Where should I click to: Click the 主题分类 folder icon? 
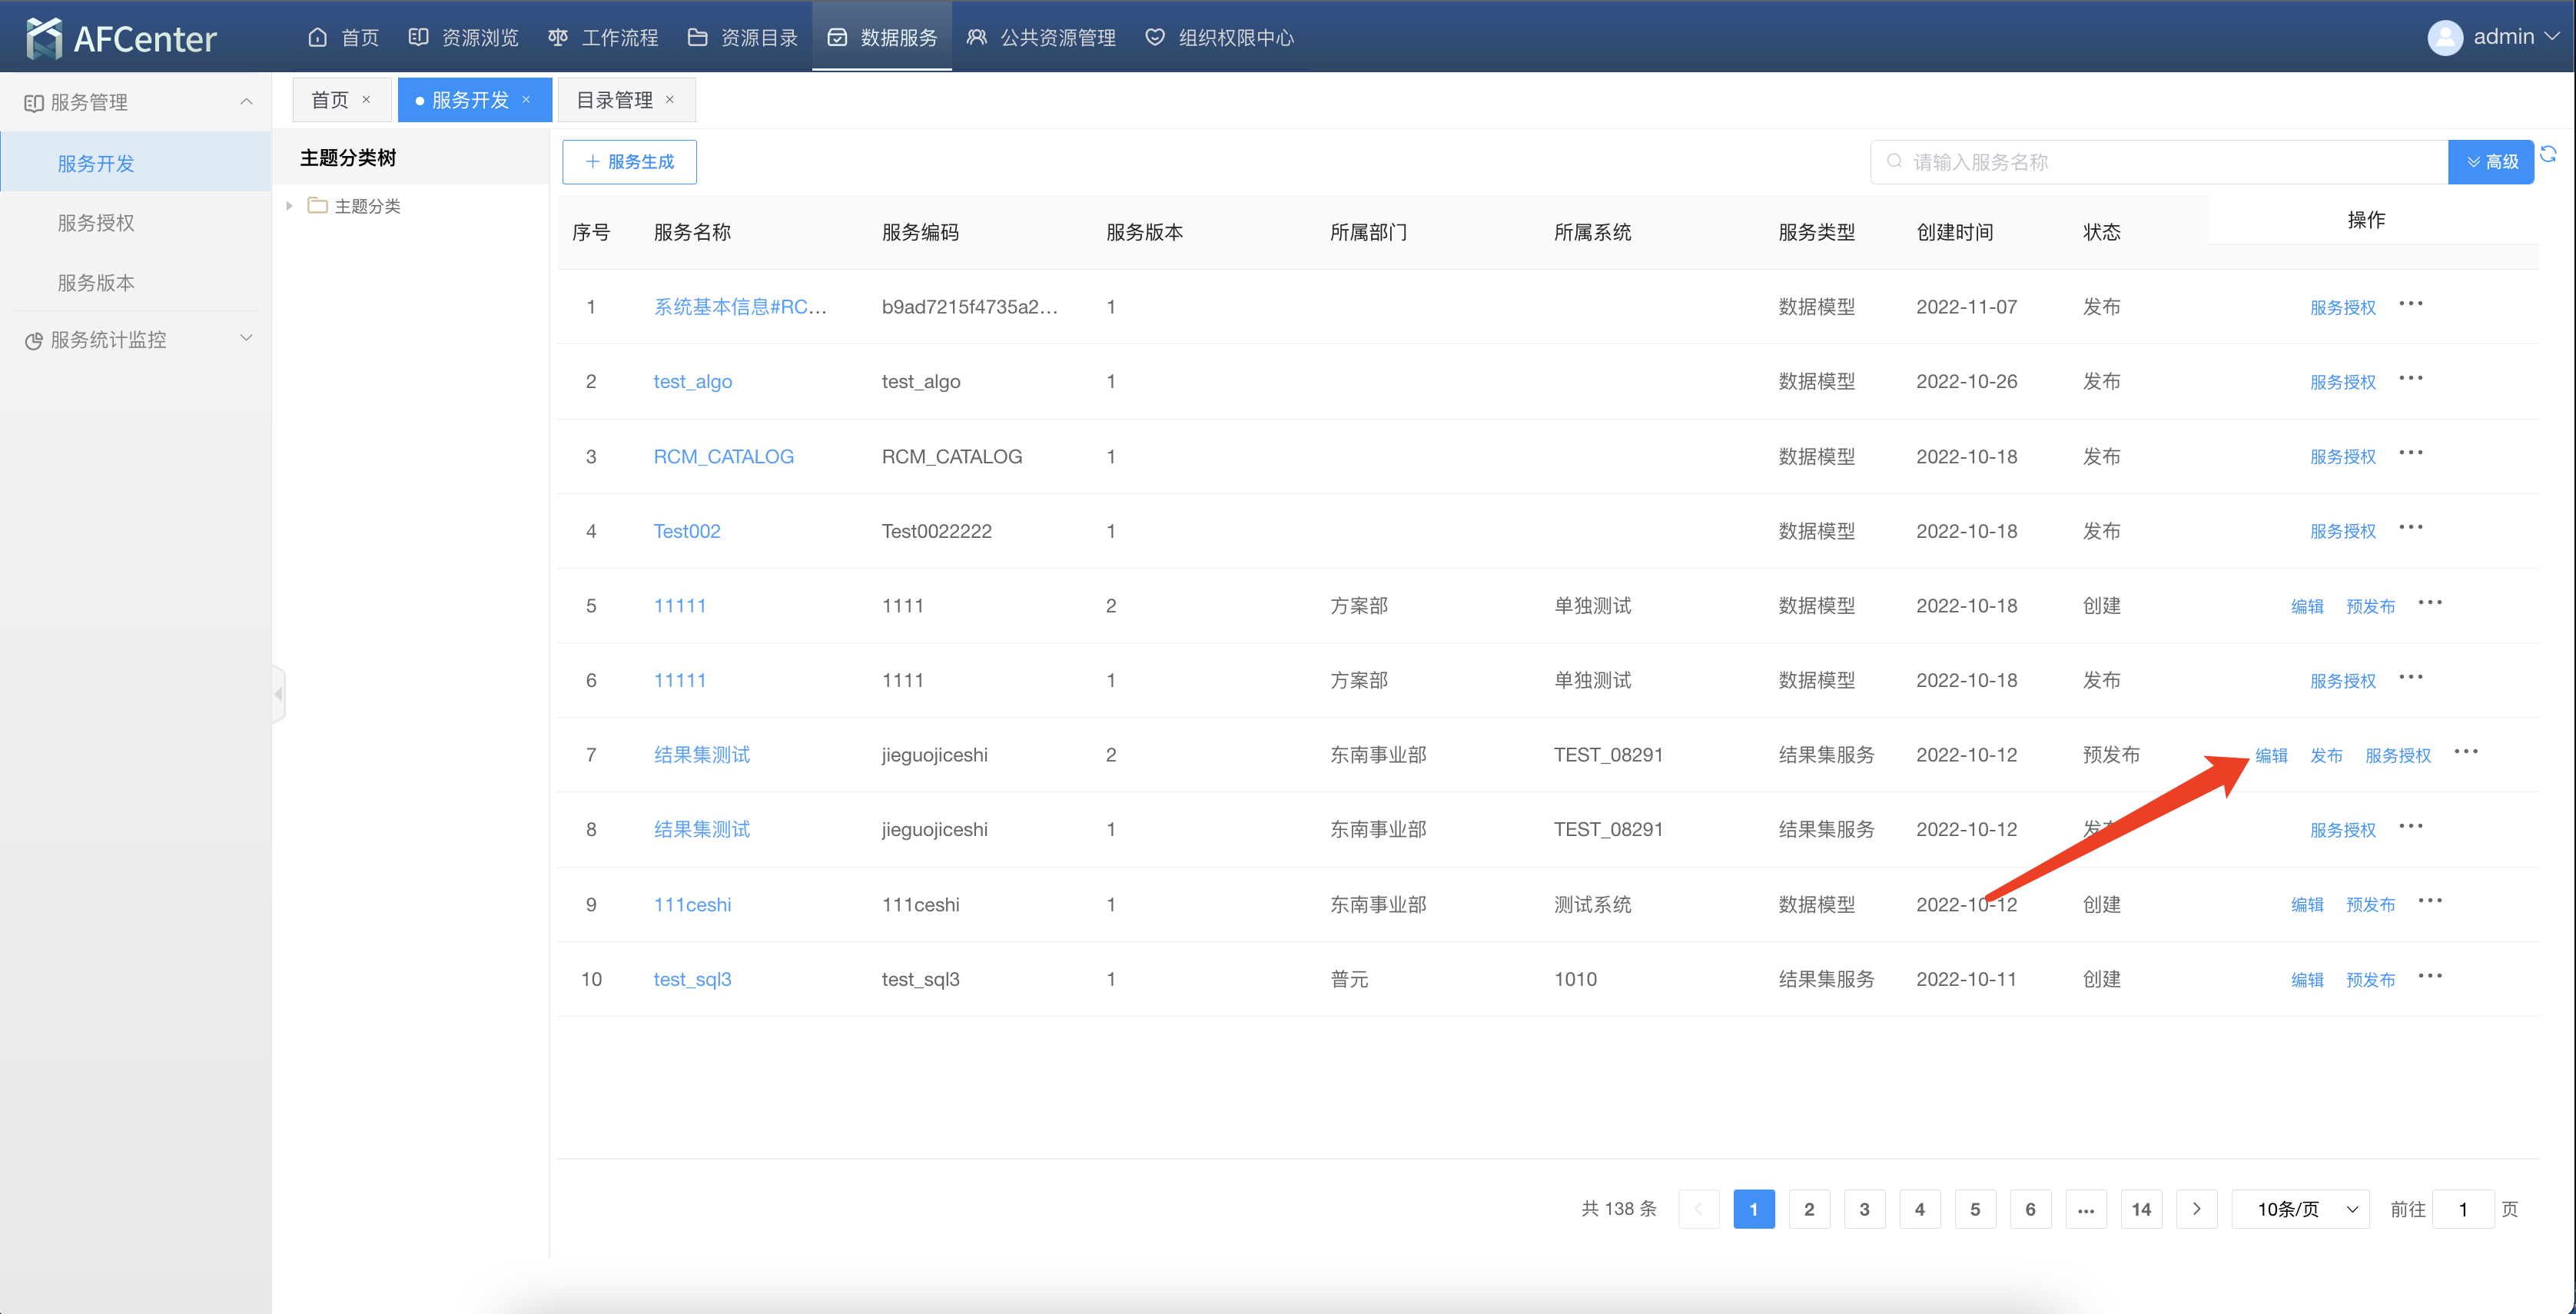pyautogui.click(x=317, y=205)
